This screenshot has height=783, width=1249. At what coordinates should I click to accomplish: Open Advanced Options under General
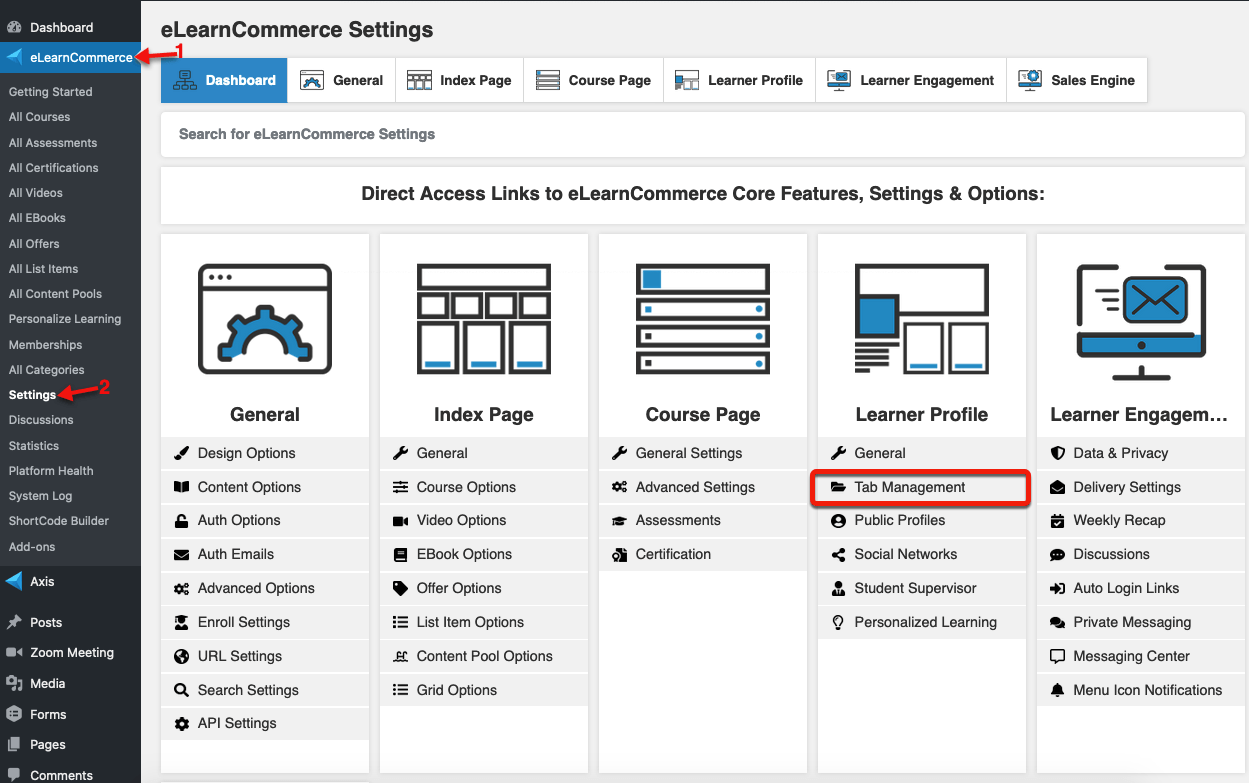click(265, 588)
